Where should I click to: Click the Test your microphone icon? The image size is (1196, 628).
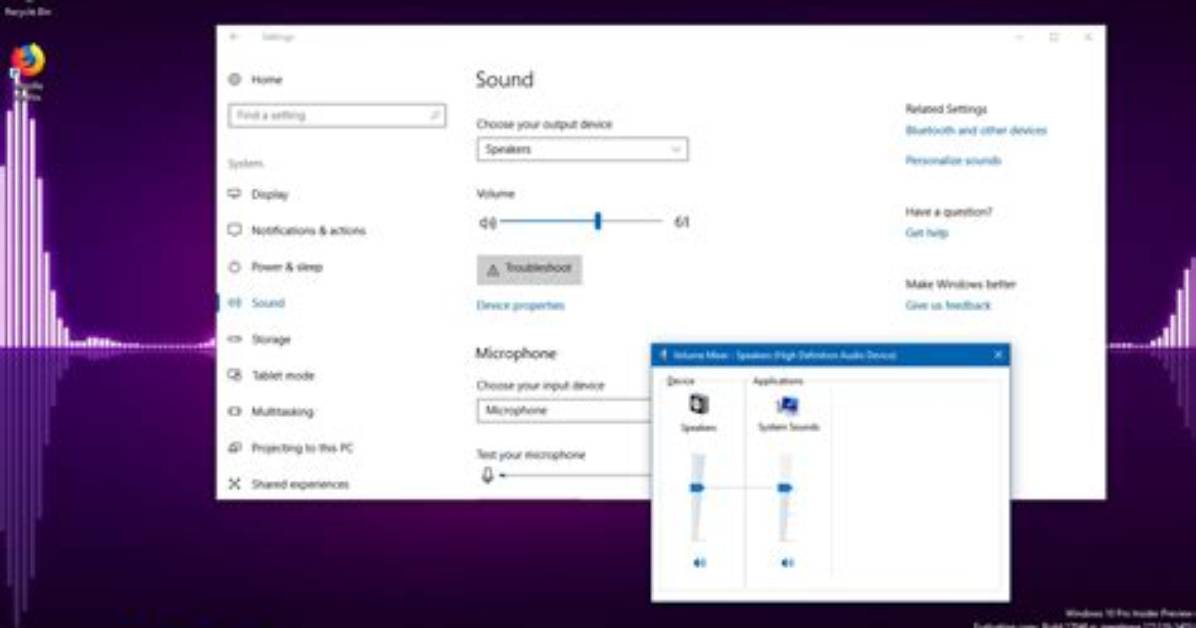487,475
